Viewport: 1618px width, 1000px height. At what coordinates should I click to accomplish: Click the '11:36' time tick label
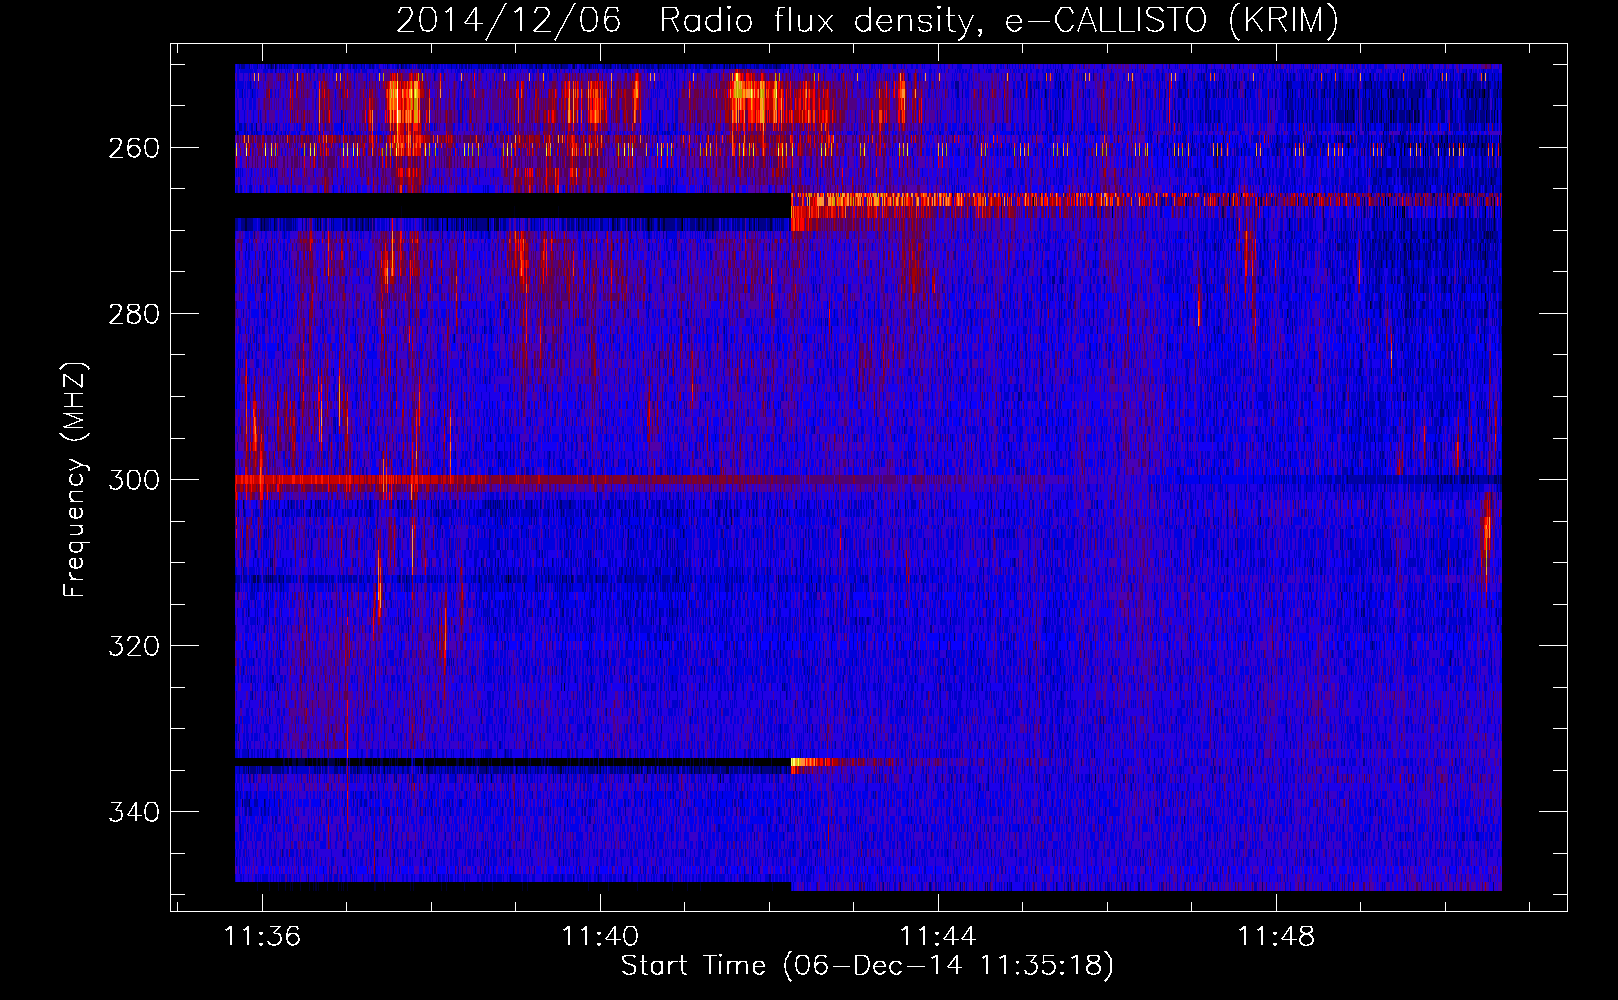[x=262, y=937]
